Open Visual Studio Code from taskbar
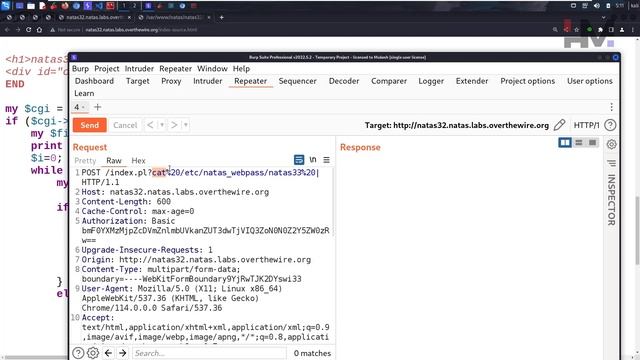640x360 pixels. (99, 6)
